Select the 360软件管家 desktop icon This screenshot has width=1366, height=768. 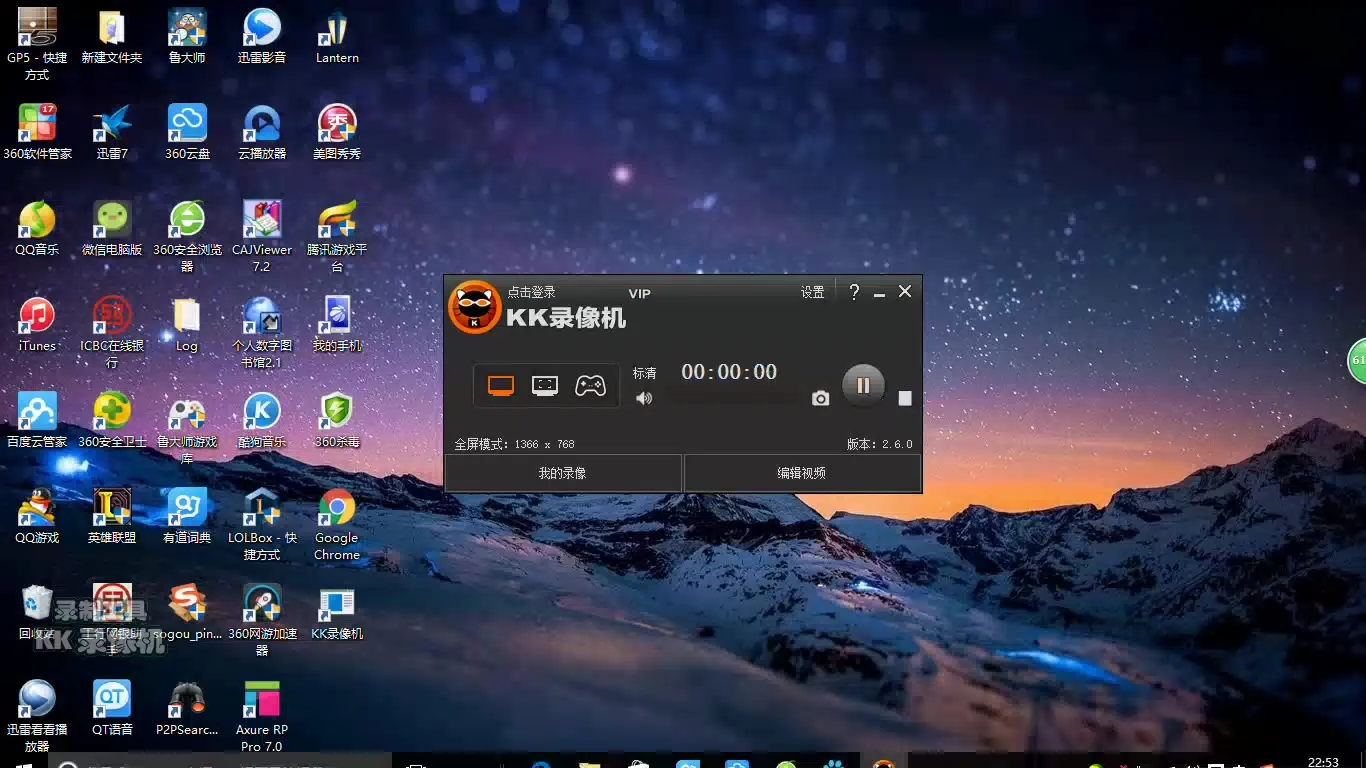tap(37, 132)
